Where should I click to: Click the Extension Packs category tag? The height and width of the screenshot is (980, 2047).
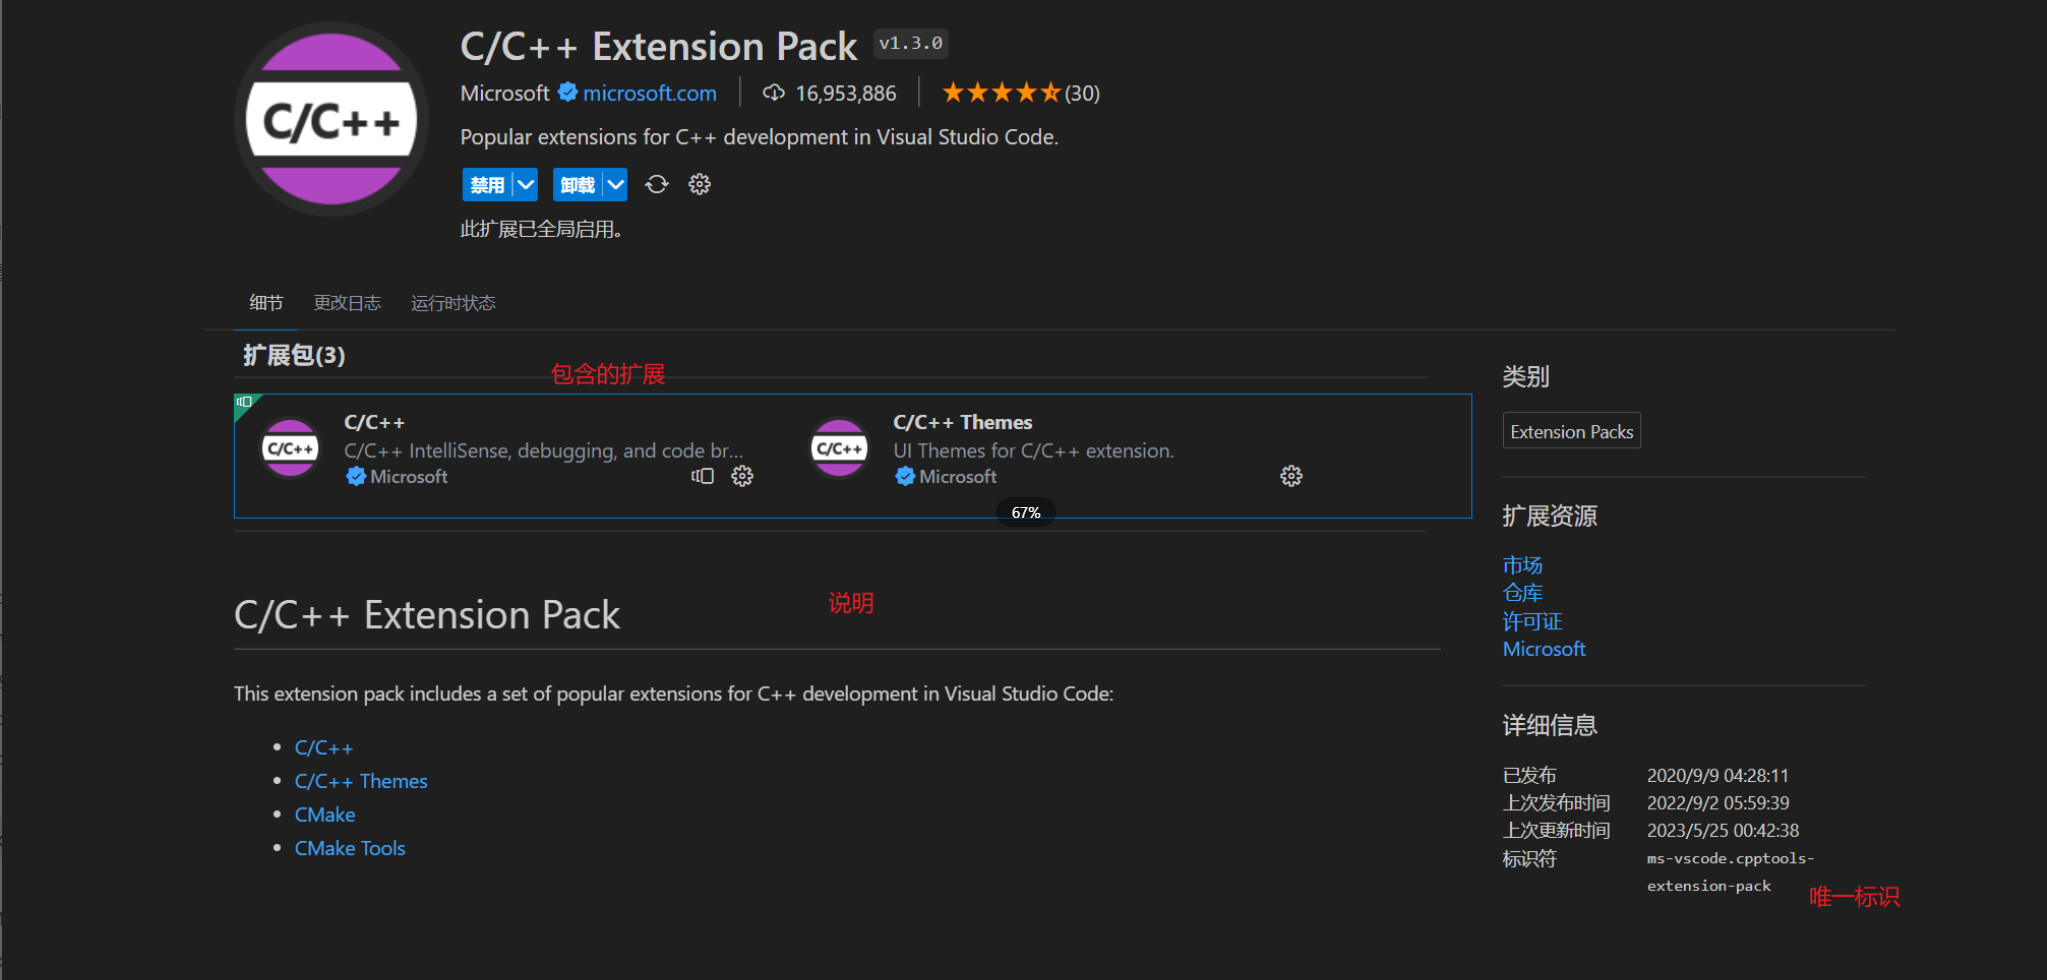click(x=1571, y=431)
